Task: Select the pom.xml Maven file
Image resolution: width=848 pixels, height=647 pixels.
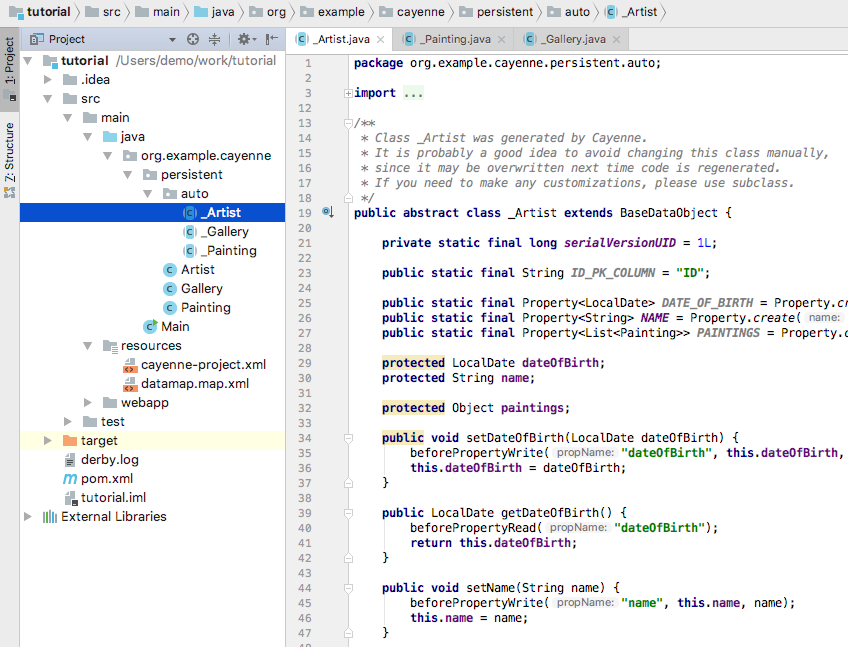Action: click(x=106, y=478)
